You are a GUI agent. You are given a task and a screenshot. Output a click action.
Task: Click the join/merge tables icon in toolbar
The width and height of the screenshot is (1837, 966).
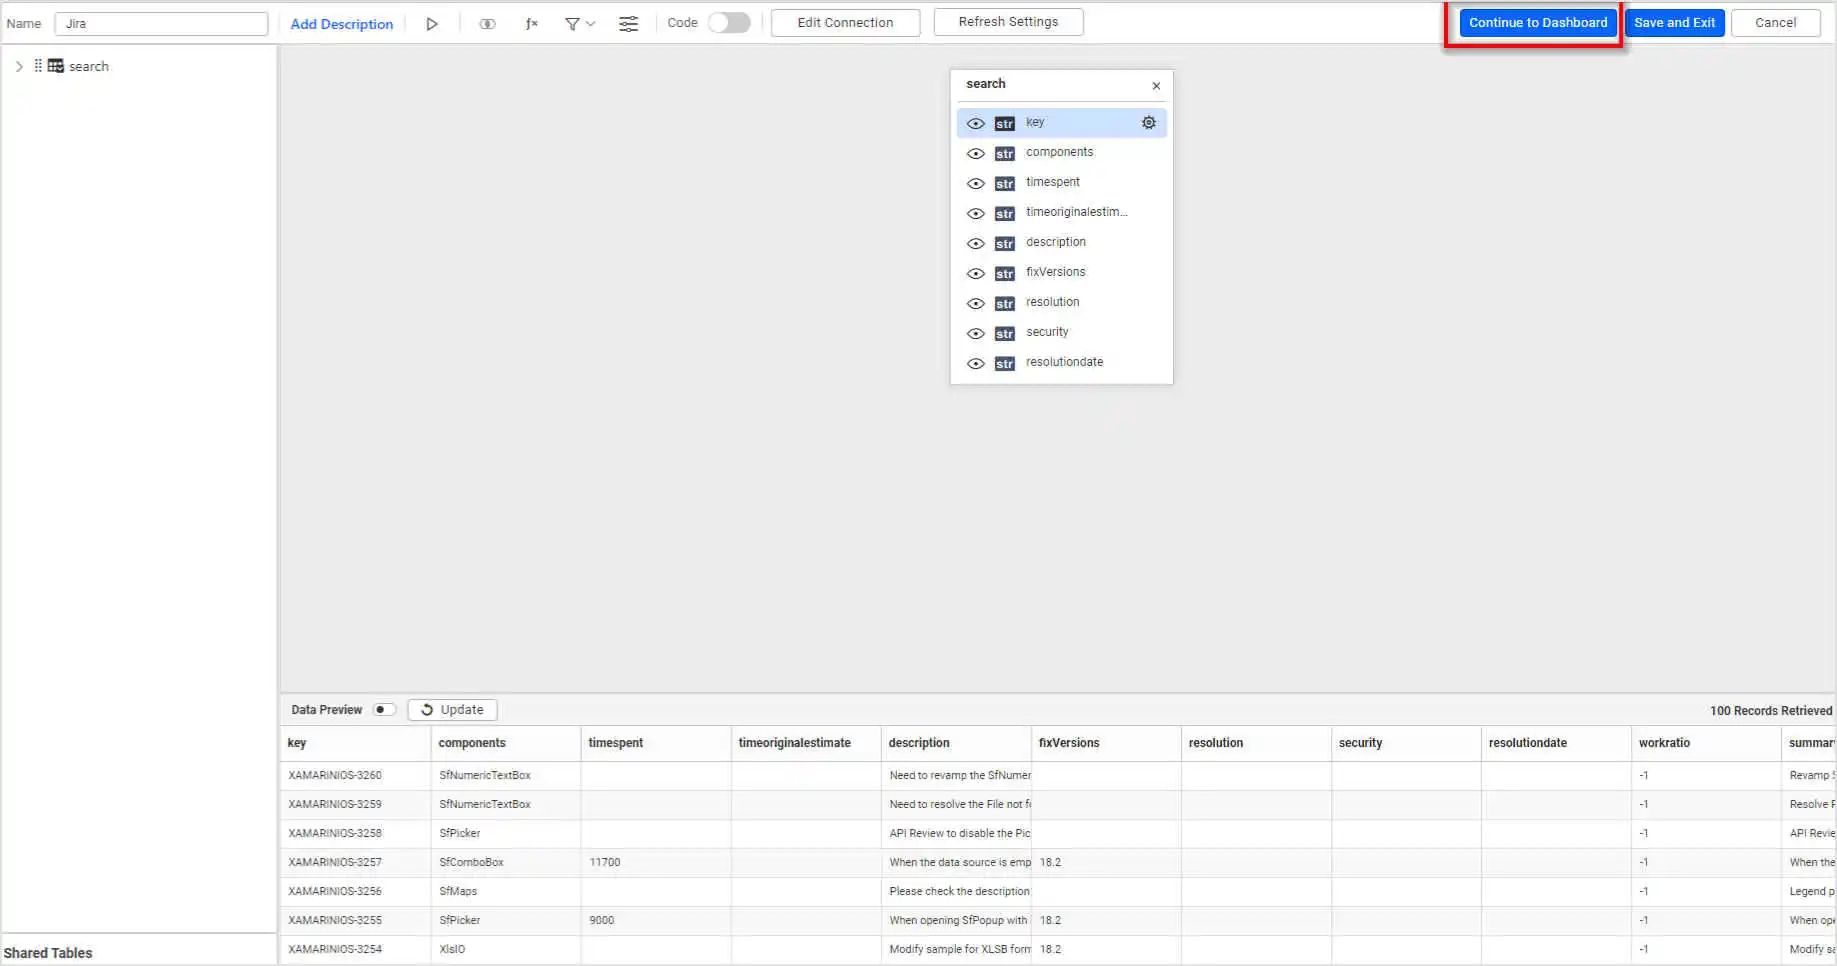point(487,24)
